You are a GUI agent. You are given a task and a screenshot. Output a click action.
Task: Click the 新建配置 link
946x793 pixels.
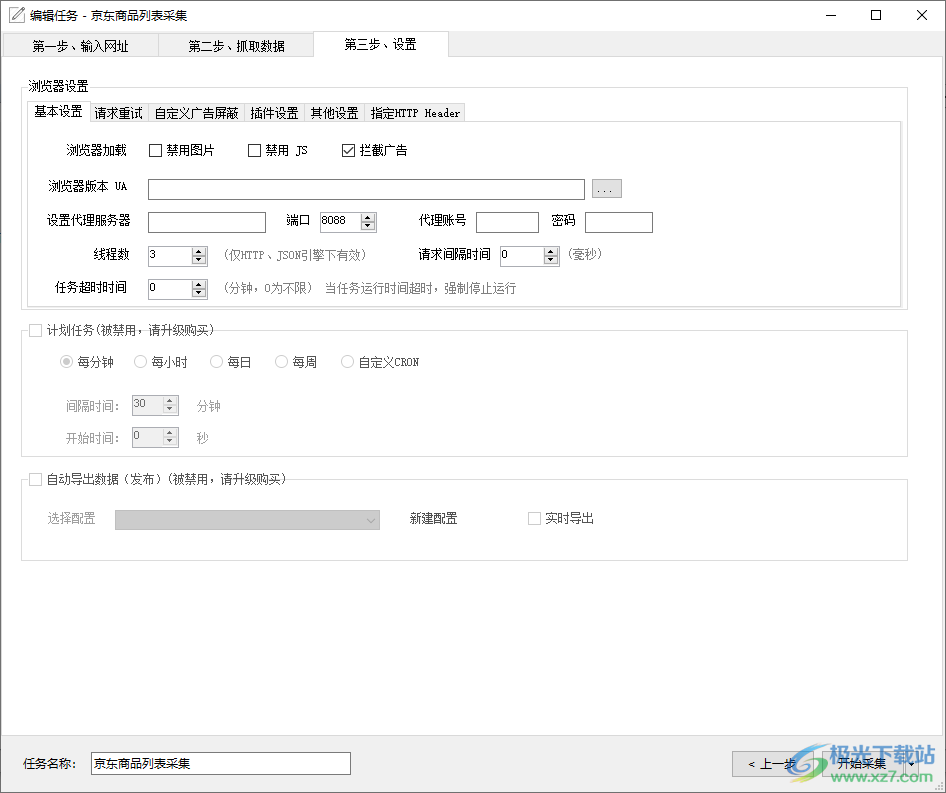coord(433,518)
